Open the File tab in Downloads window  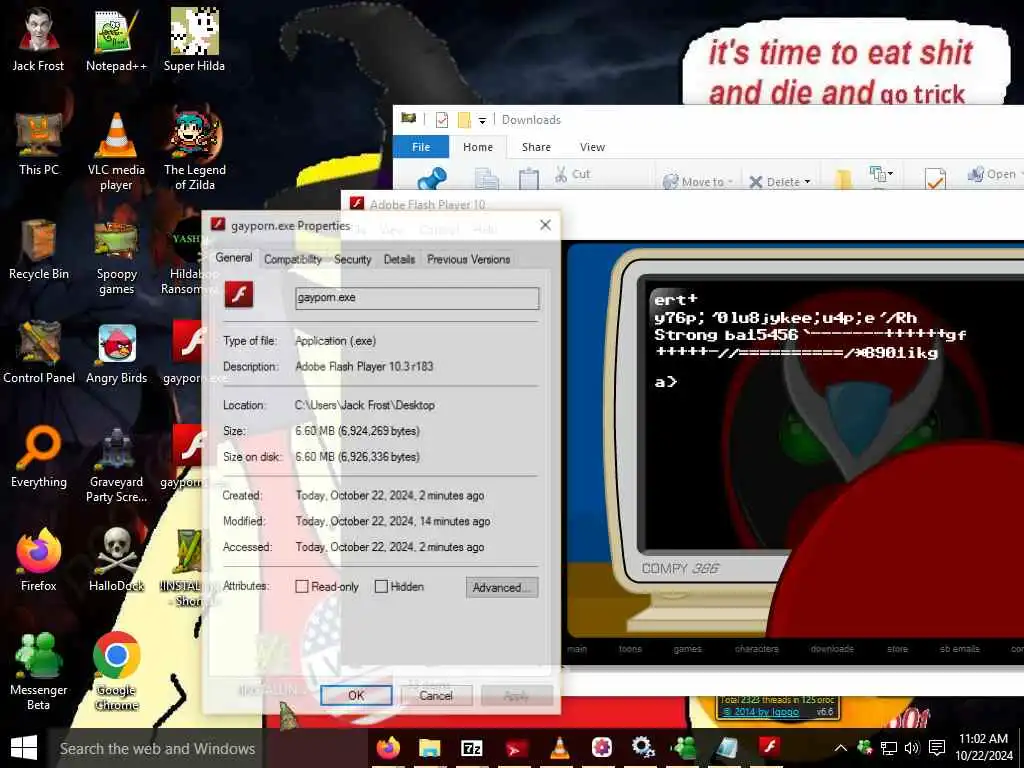point(421,147)
